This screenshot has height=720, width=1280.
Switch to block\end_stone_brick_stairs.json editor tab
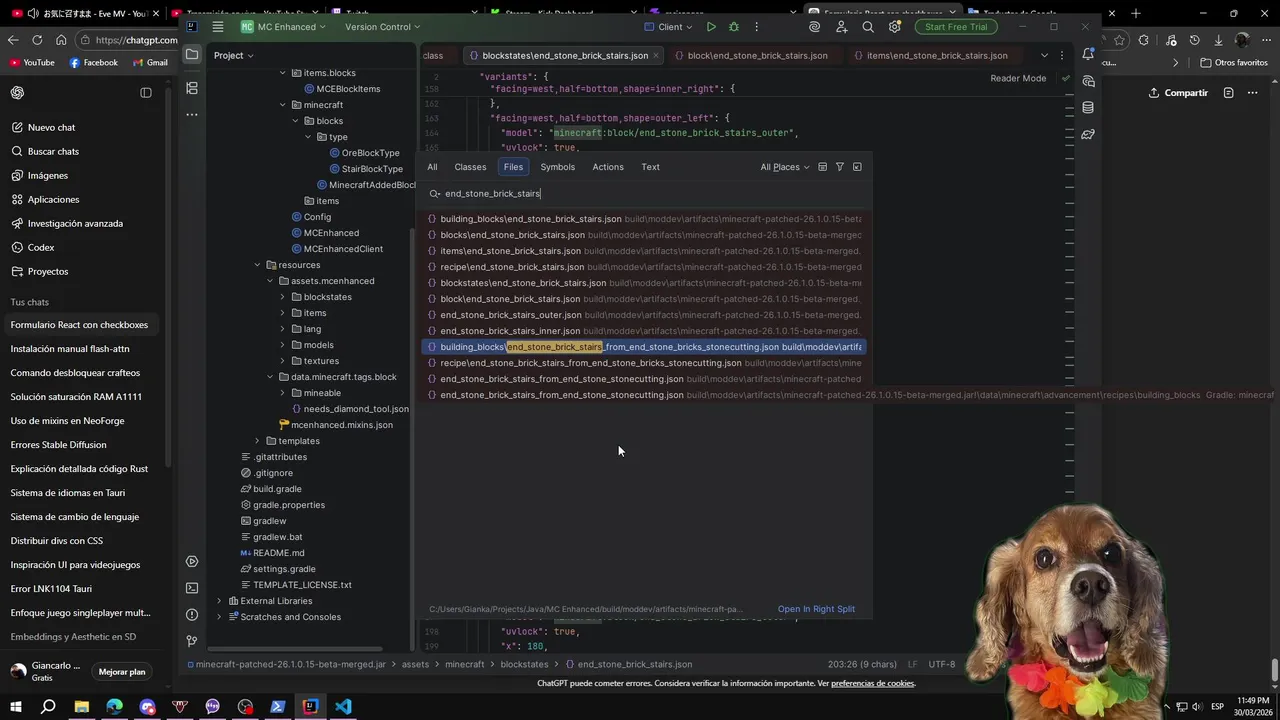(x=751, y=55)
